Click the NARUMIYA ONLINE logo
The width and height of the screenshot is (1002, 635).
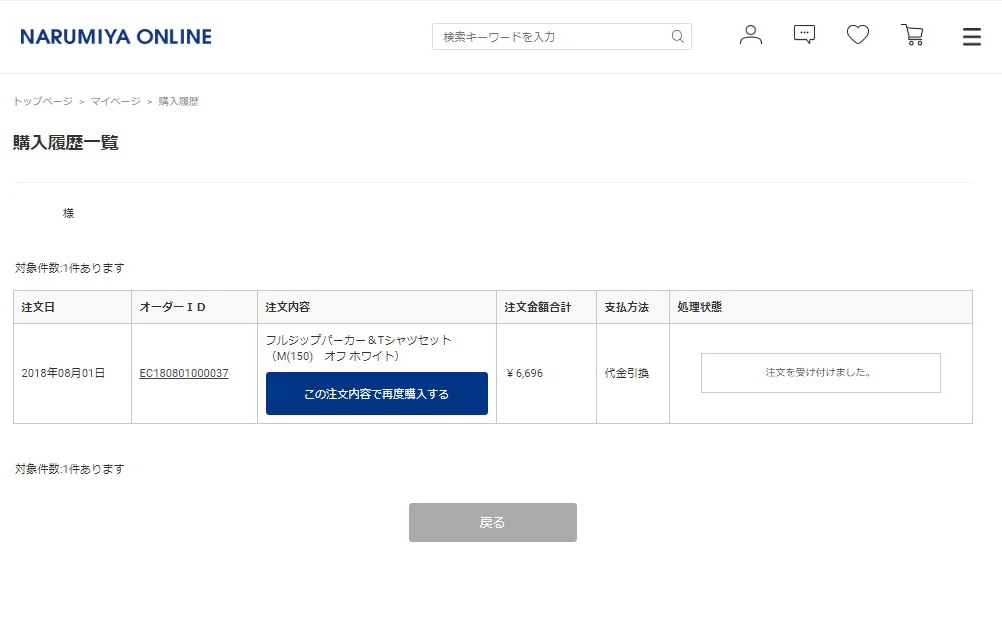(116, 37)
